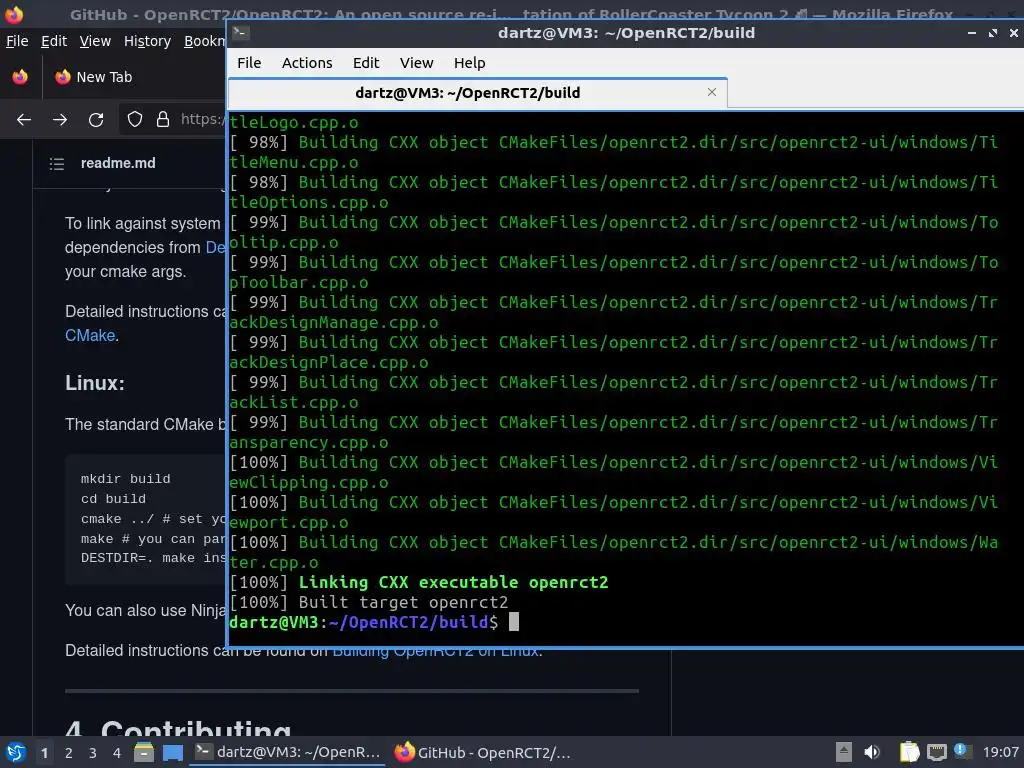Screen dimensions: 1024x768
Task: Click the 19:07 clock
Action: [1000, 752]
